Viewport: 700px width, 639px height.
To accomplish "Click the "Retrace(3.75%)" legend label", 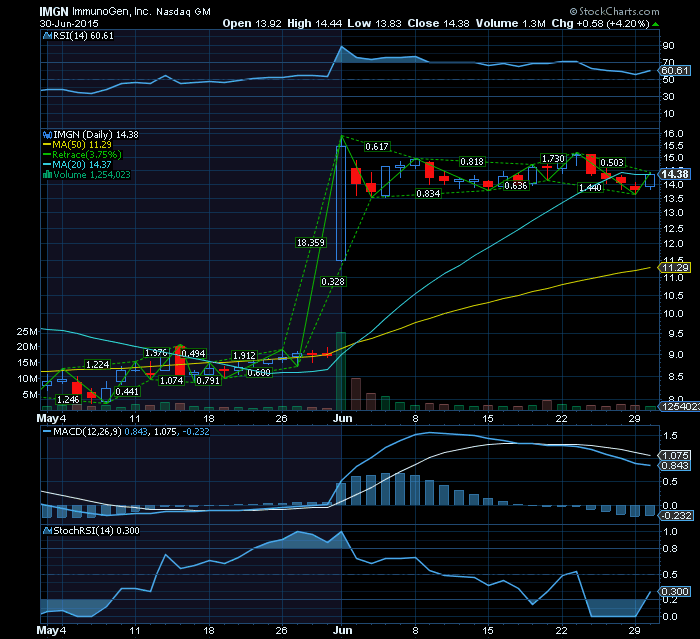I will pos(87,155).
